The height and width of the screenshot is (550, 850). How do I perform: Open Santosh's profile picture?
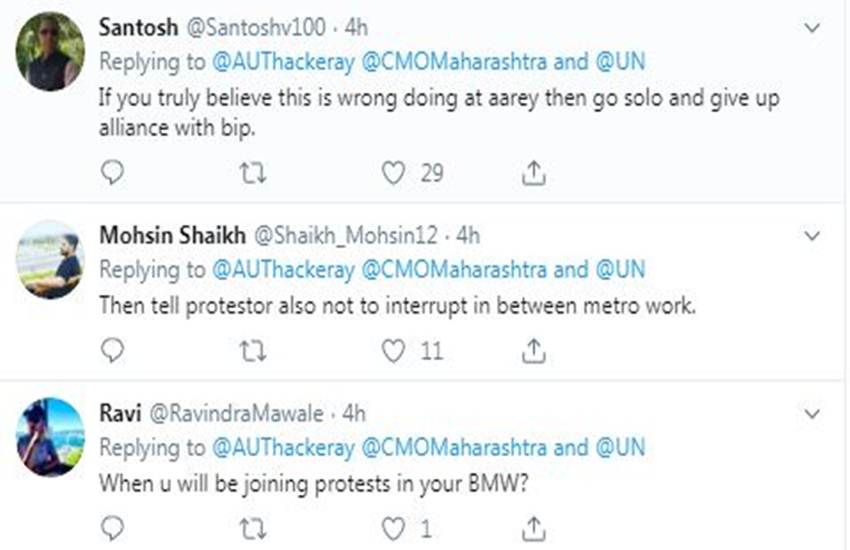50,52
